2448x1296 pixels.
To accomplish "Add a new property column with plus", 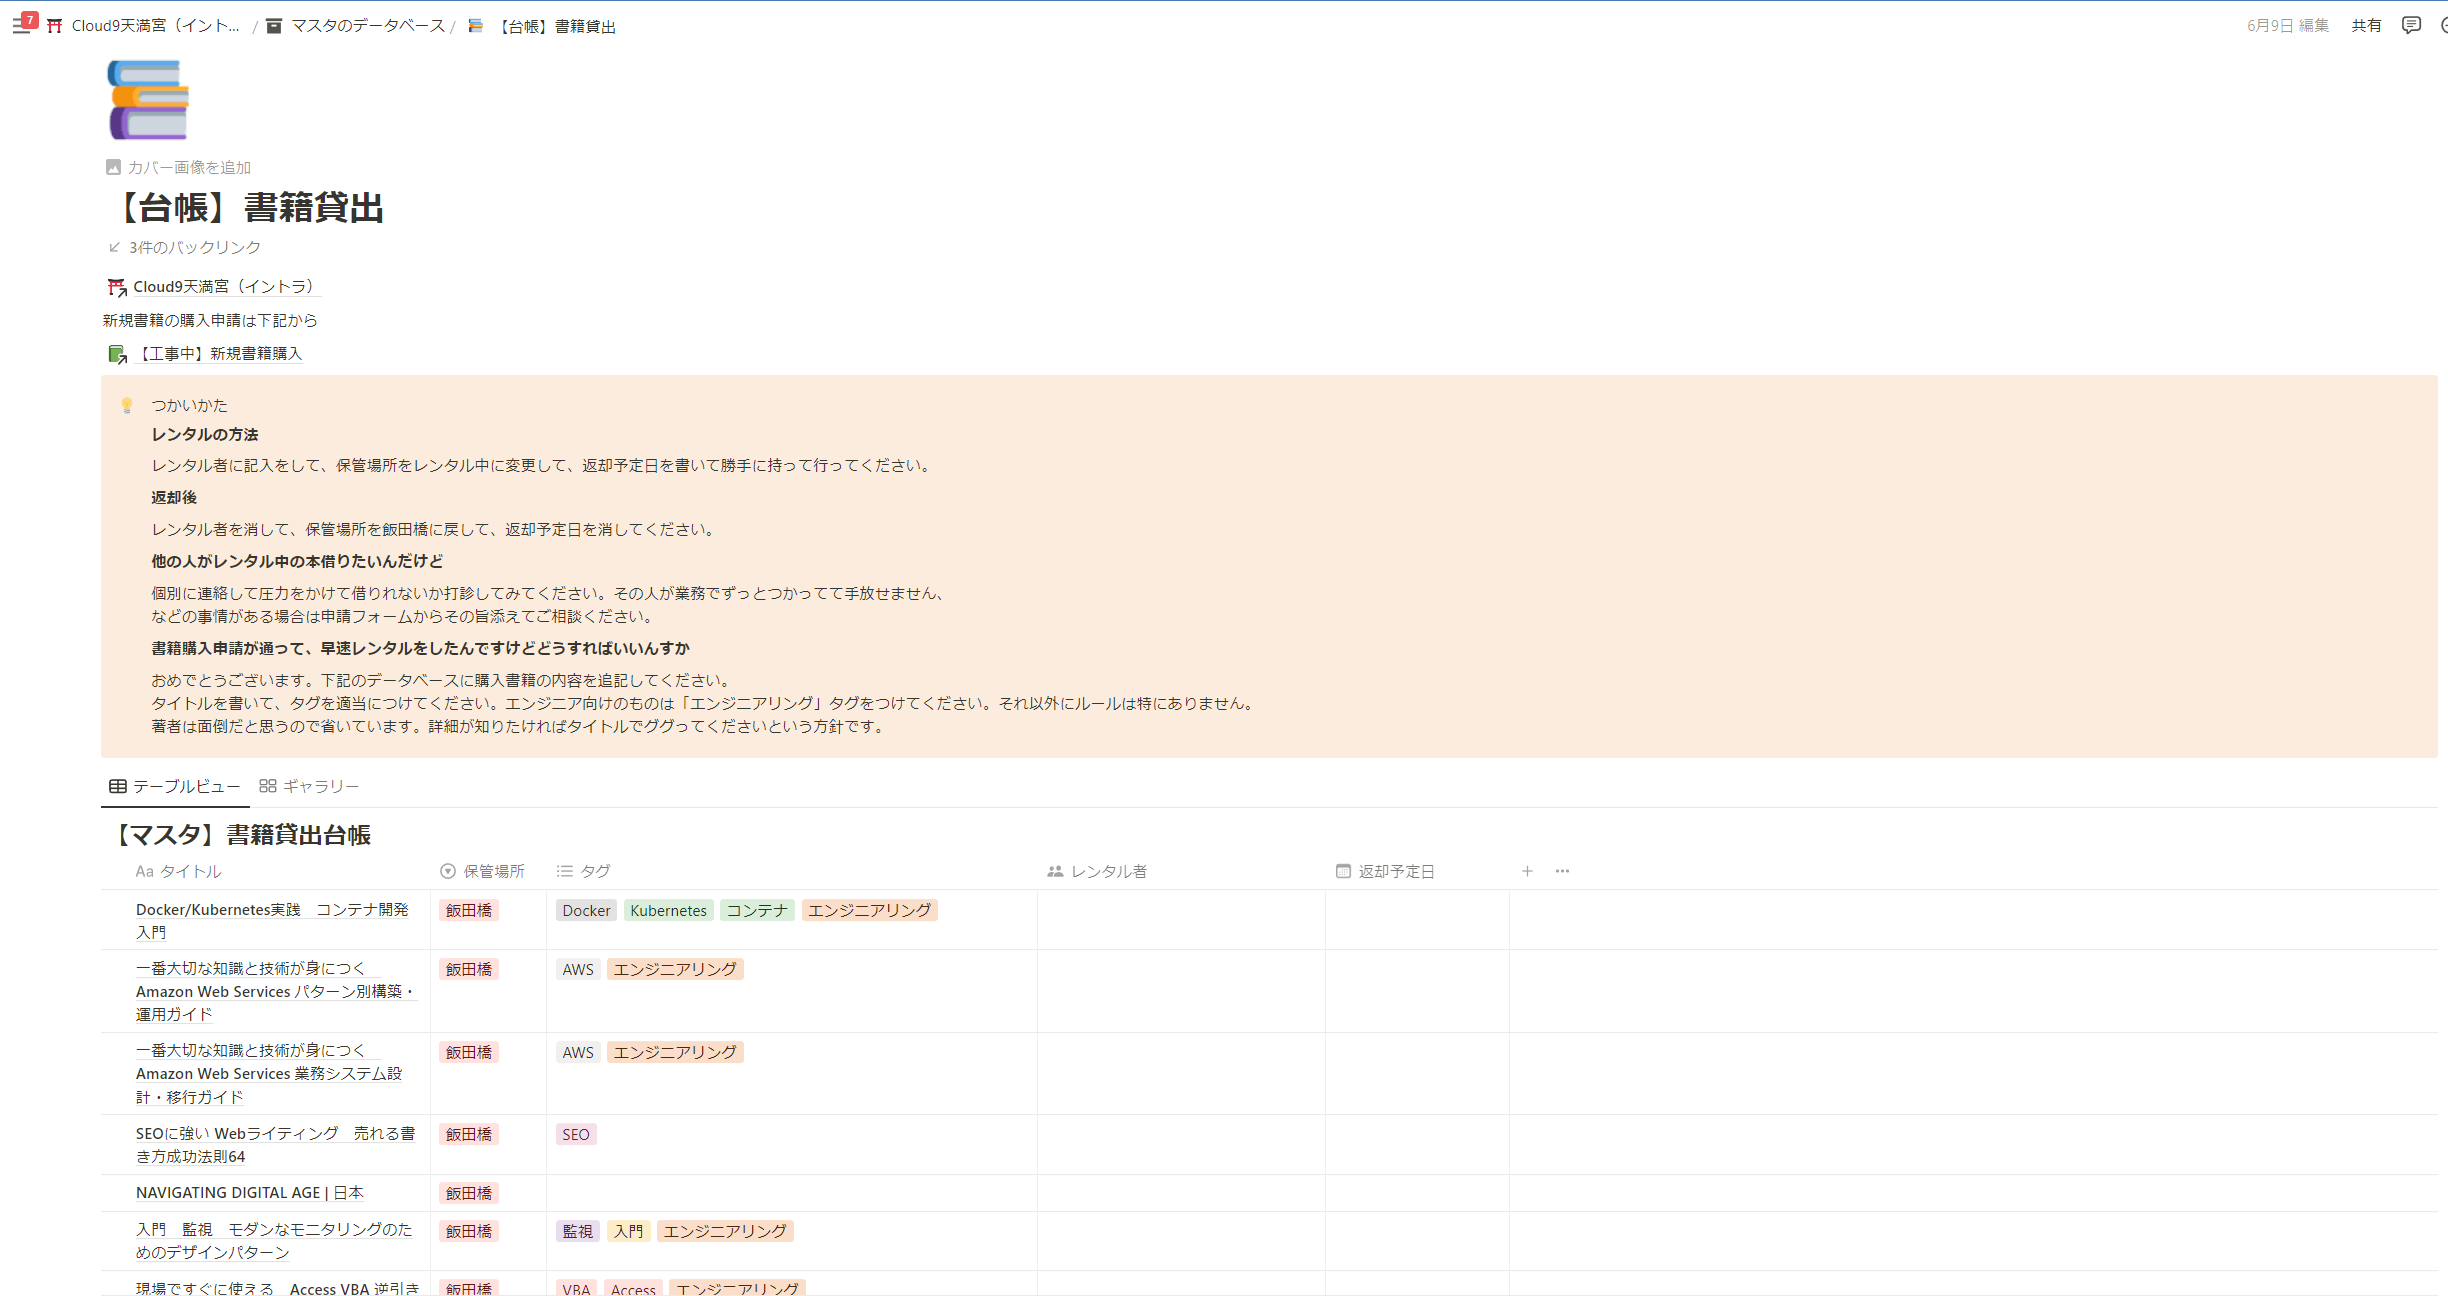I will point(1527,871).
